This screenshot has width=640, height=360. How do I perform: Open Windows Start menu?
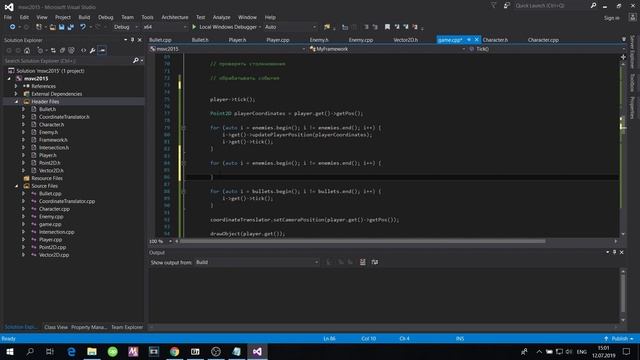[10, 351]
